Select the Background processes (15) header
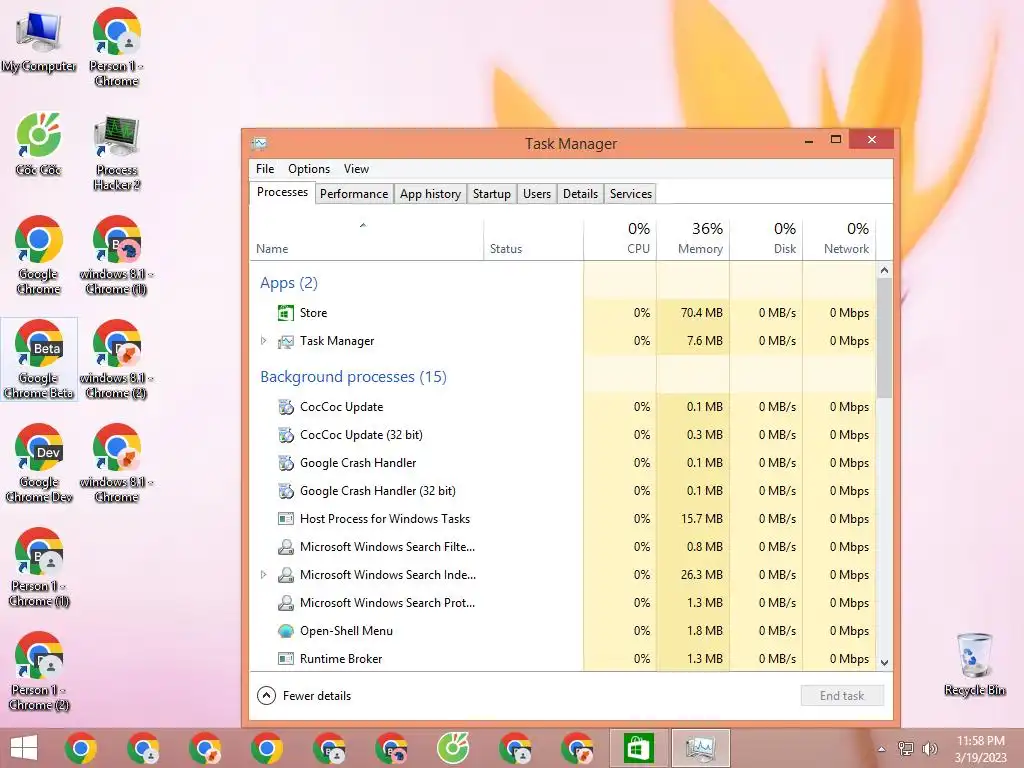The height and width of the screenshot is (768, 1024). point(353,377)
